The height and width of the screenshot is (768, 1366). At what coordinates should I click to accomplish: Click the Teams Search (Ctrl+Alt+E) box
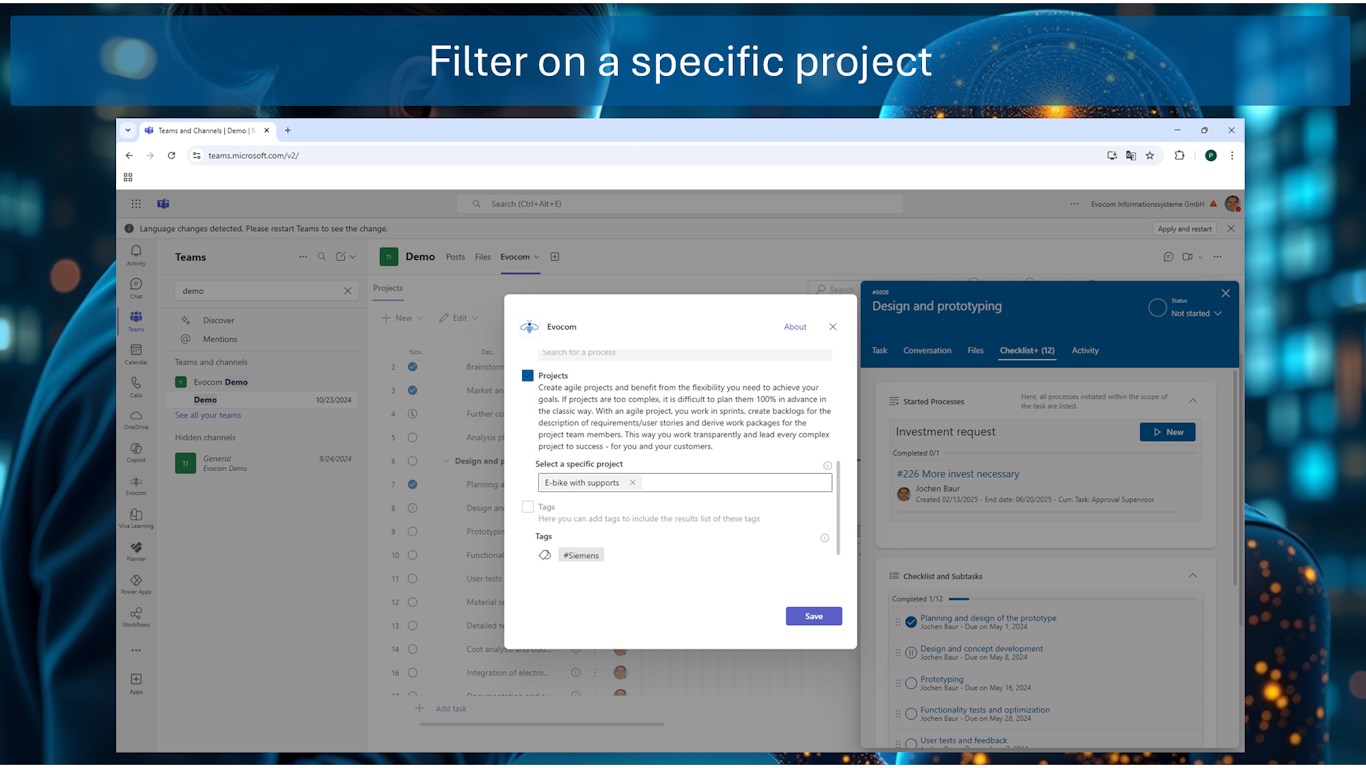pos(680,204)
